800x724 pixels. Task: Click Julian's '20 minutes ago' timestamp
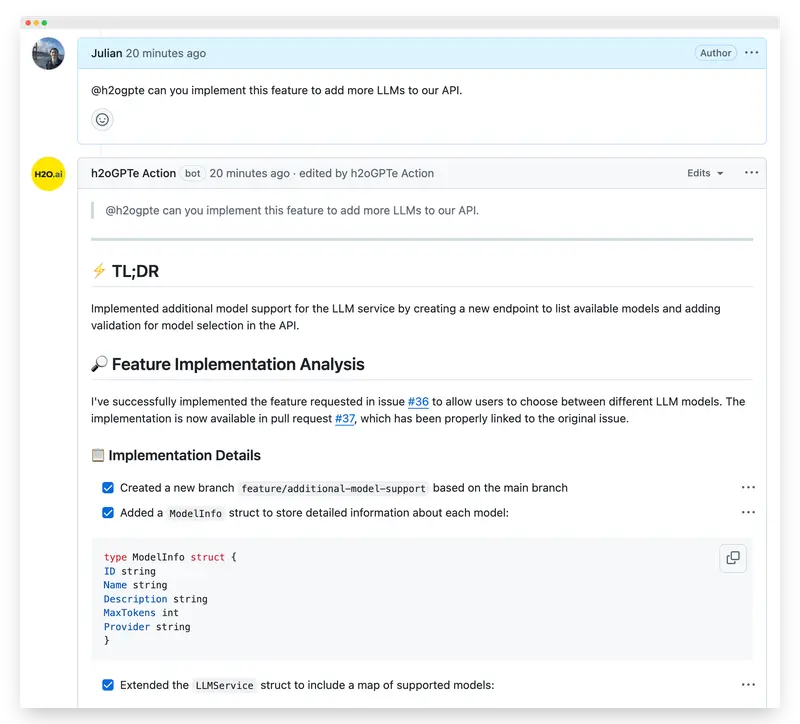tap(166, 53)
